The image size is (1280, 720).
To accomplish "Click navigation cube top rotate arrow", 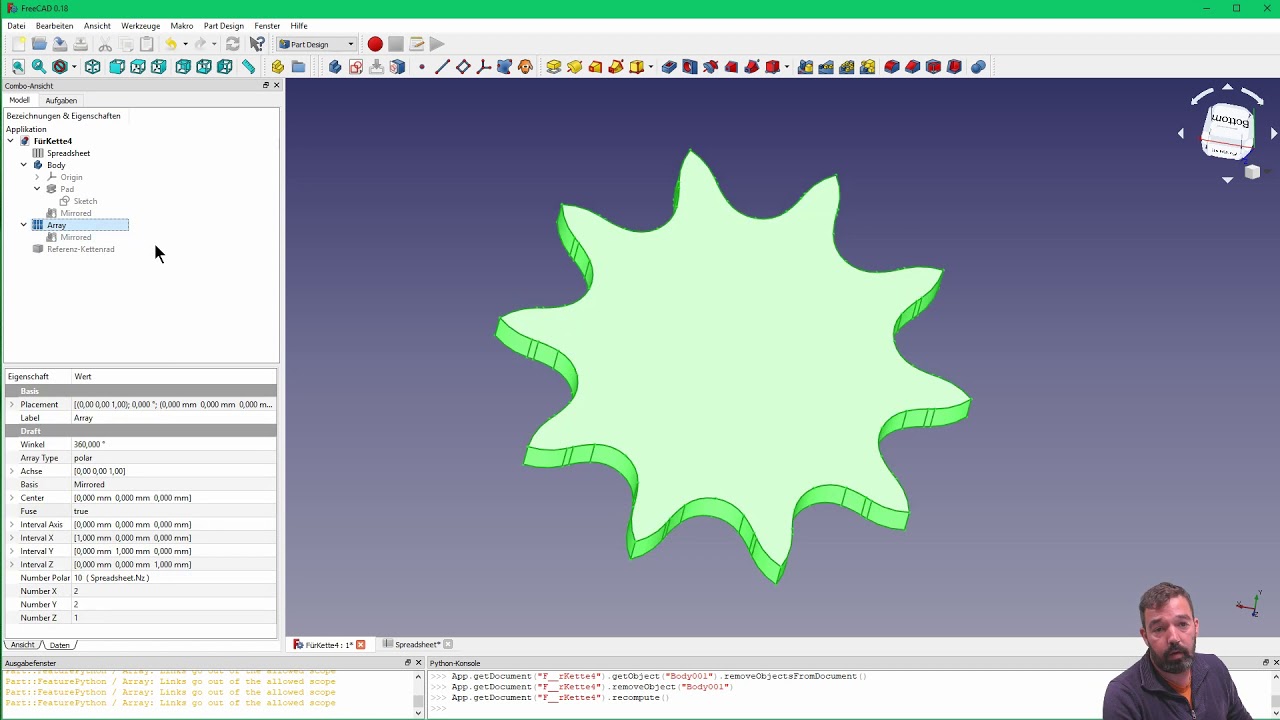I will pos(1228,88).
